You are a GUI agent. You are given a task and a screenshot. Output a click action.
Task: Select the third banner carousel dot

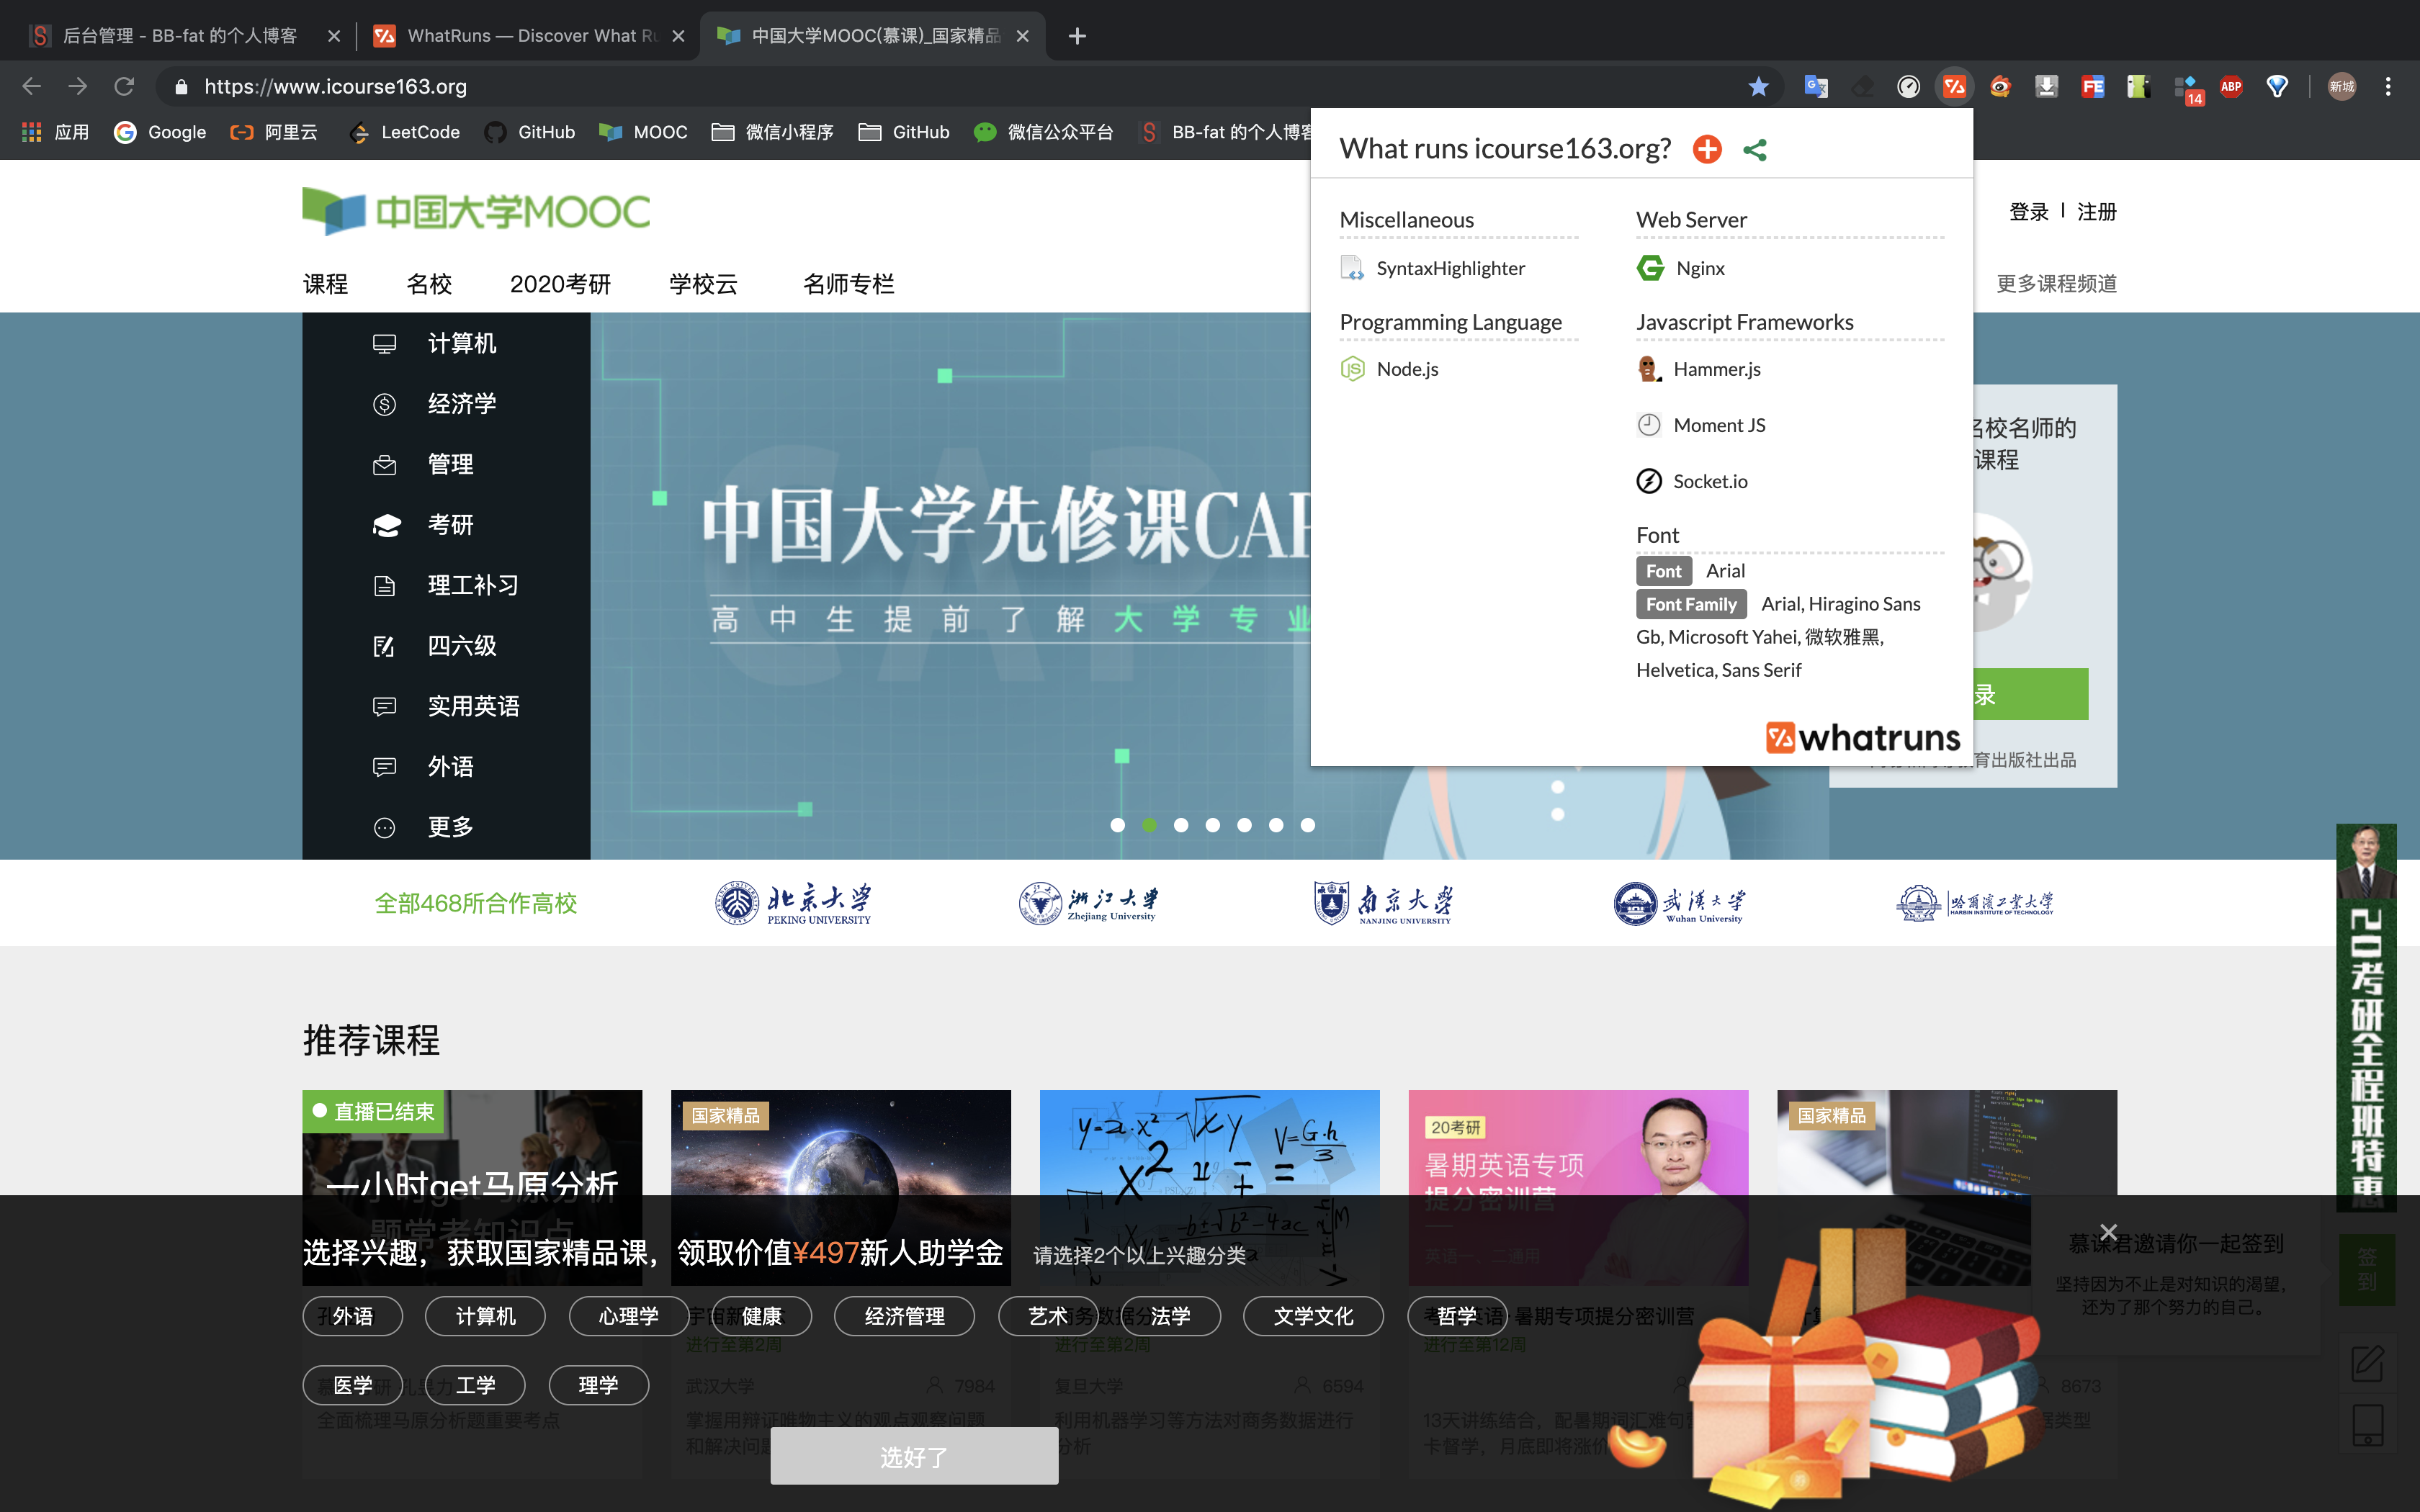click(1181, 825)
